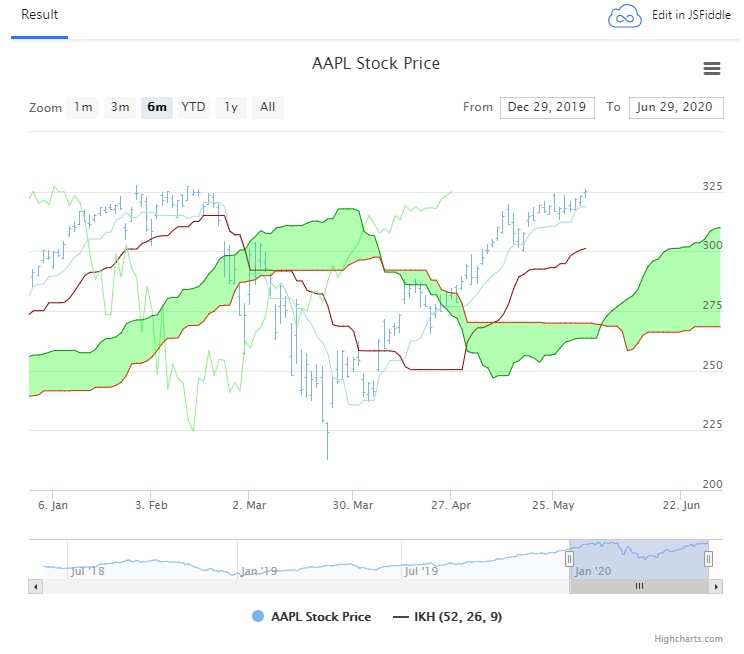The width and height of the screenshot is (744, 654).
Task: Click the 325 y-axis label
Action: tap(712, 186)
